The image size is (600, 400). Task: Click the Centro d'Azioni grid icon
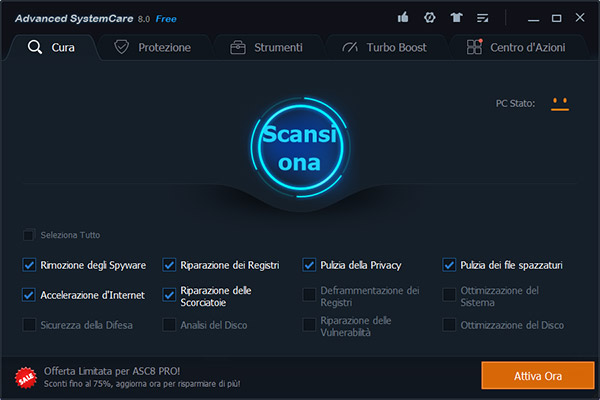[474, 47]
